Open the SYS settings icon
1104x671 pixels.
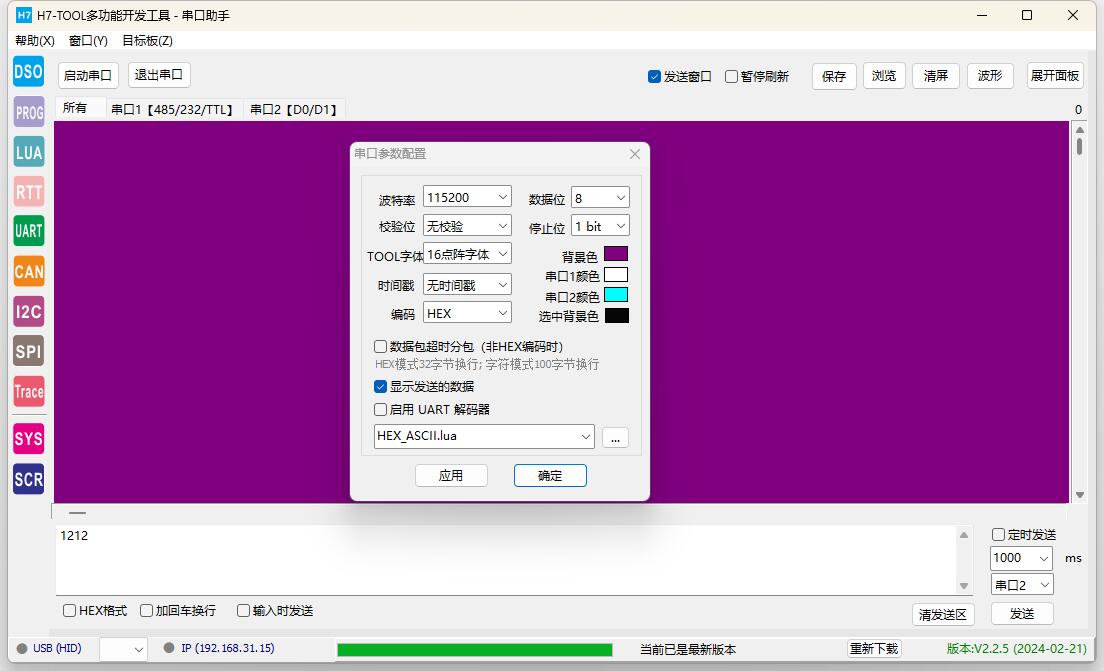29,439
